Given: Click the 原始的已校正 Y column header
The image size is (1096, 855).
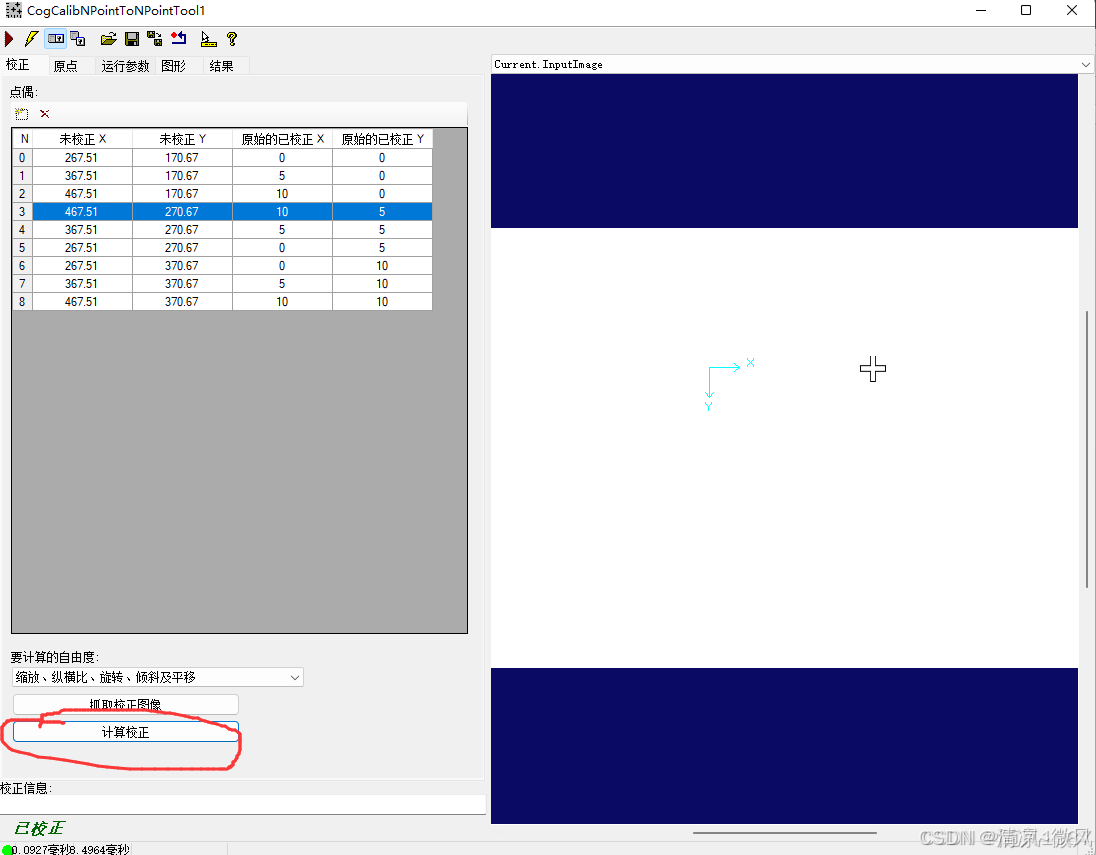Looking at the screenshot, I should coord(382,139).
